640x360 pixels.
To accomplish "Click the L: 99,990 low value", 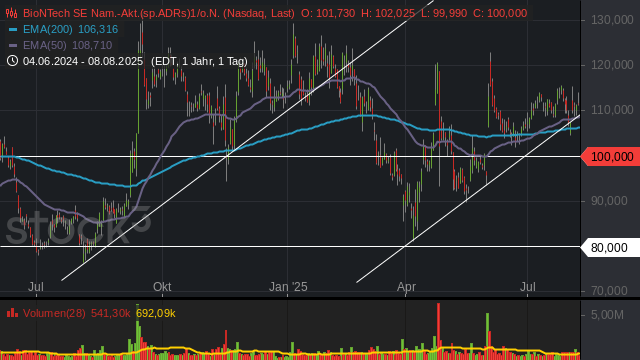I will [444, 13].
